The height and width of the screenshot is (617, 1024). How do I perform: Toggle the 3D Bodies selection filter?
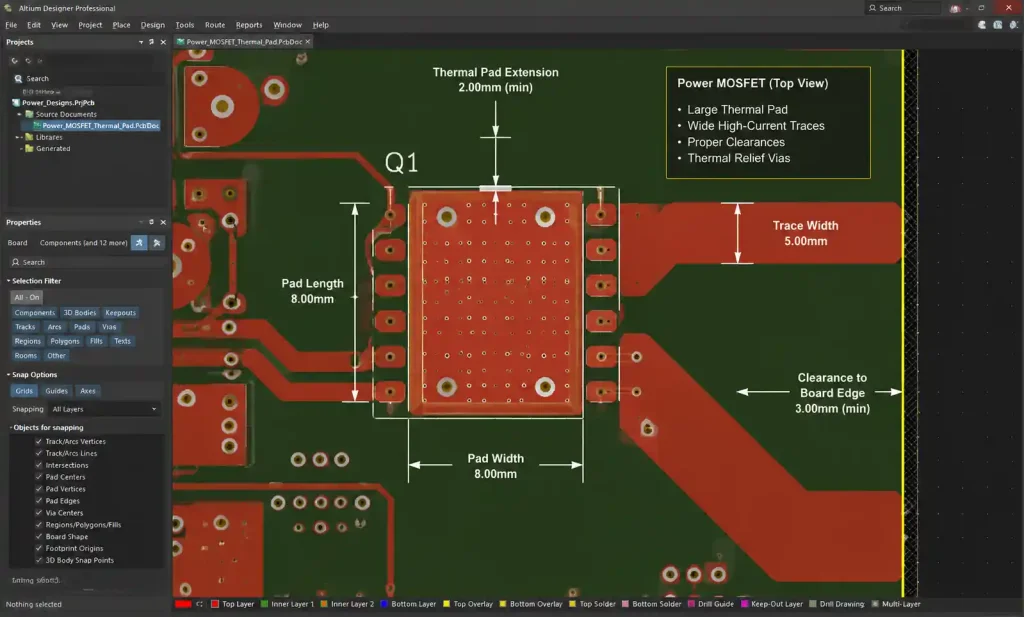point(80,313)
